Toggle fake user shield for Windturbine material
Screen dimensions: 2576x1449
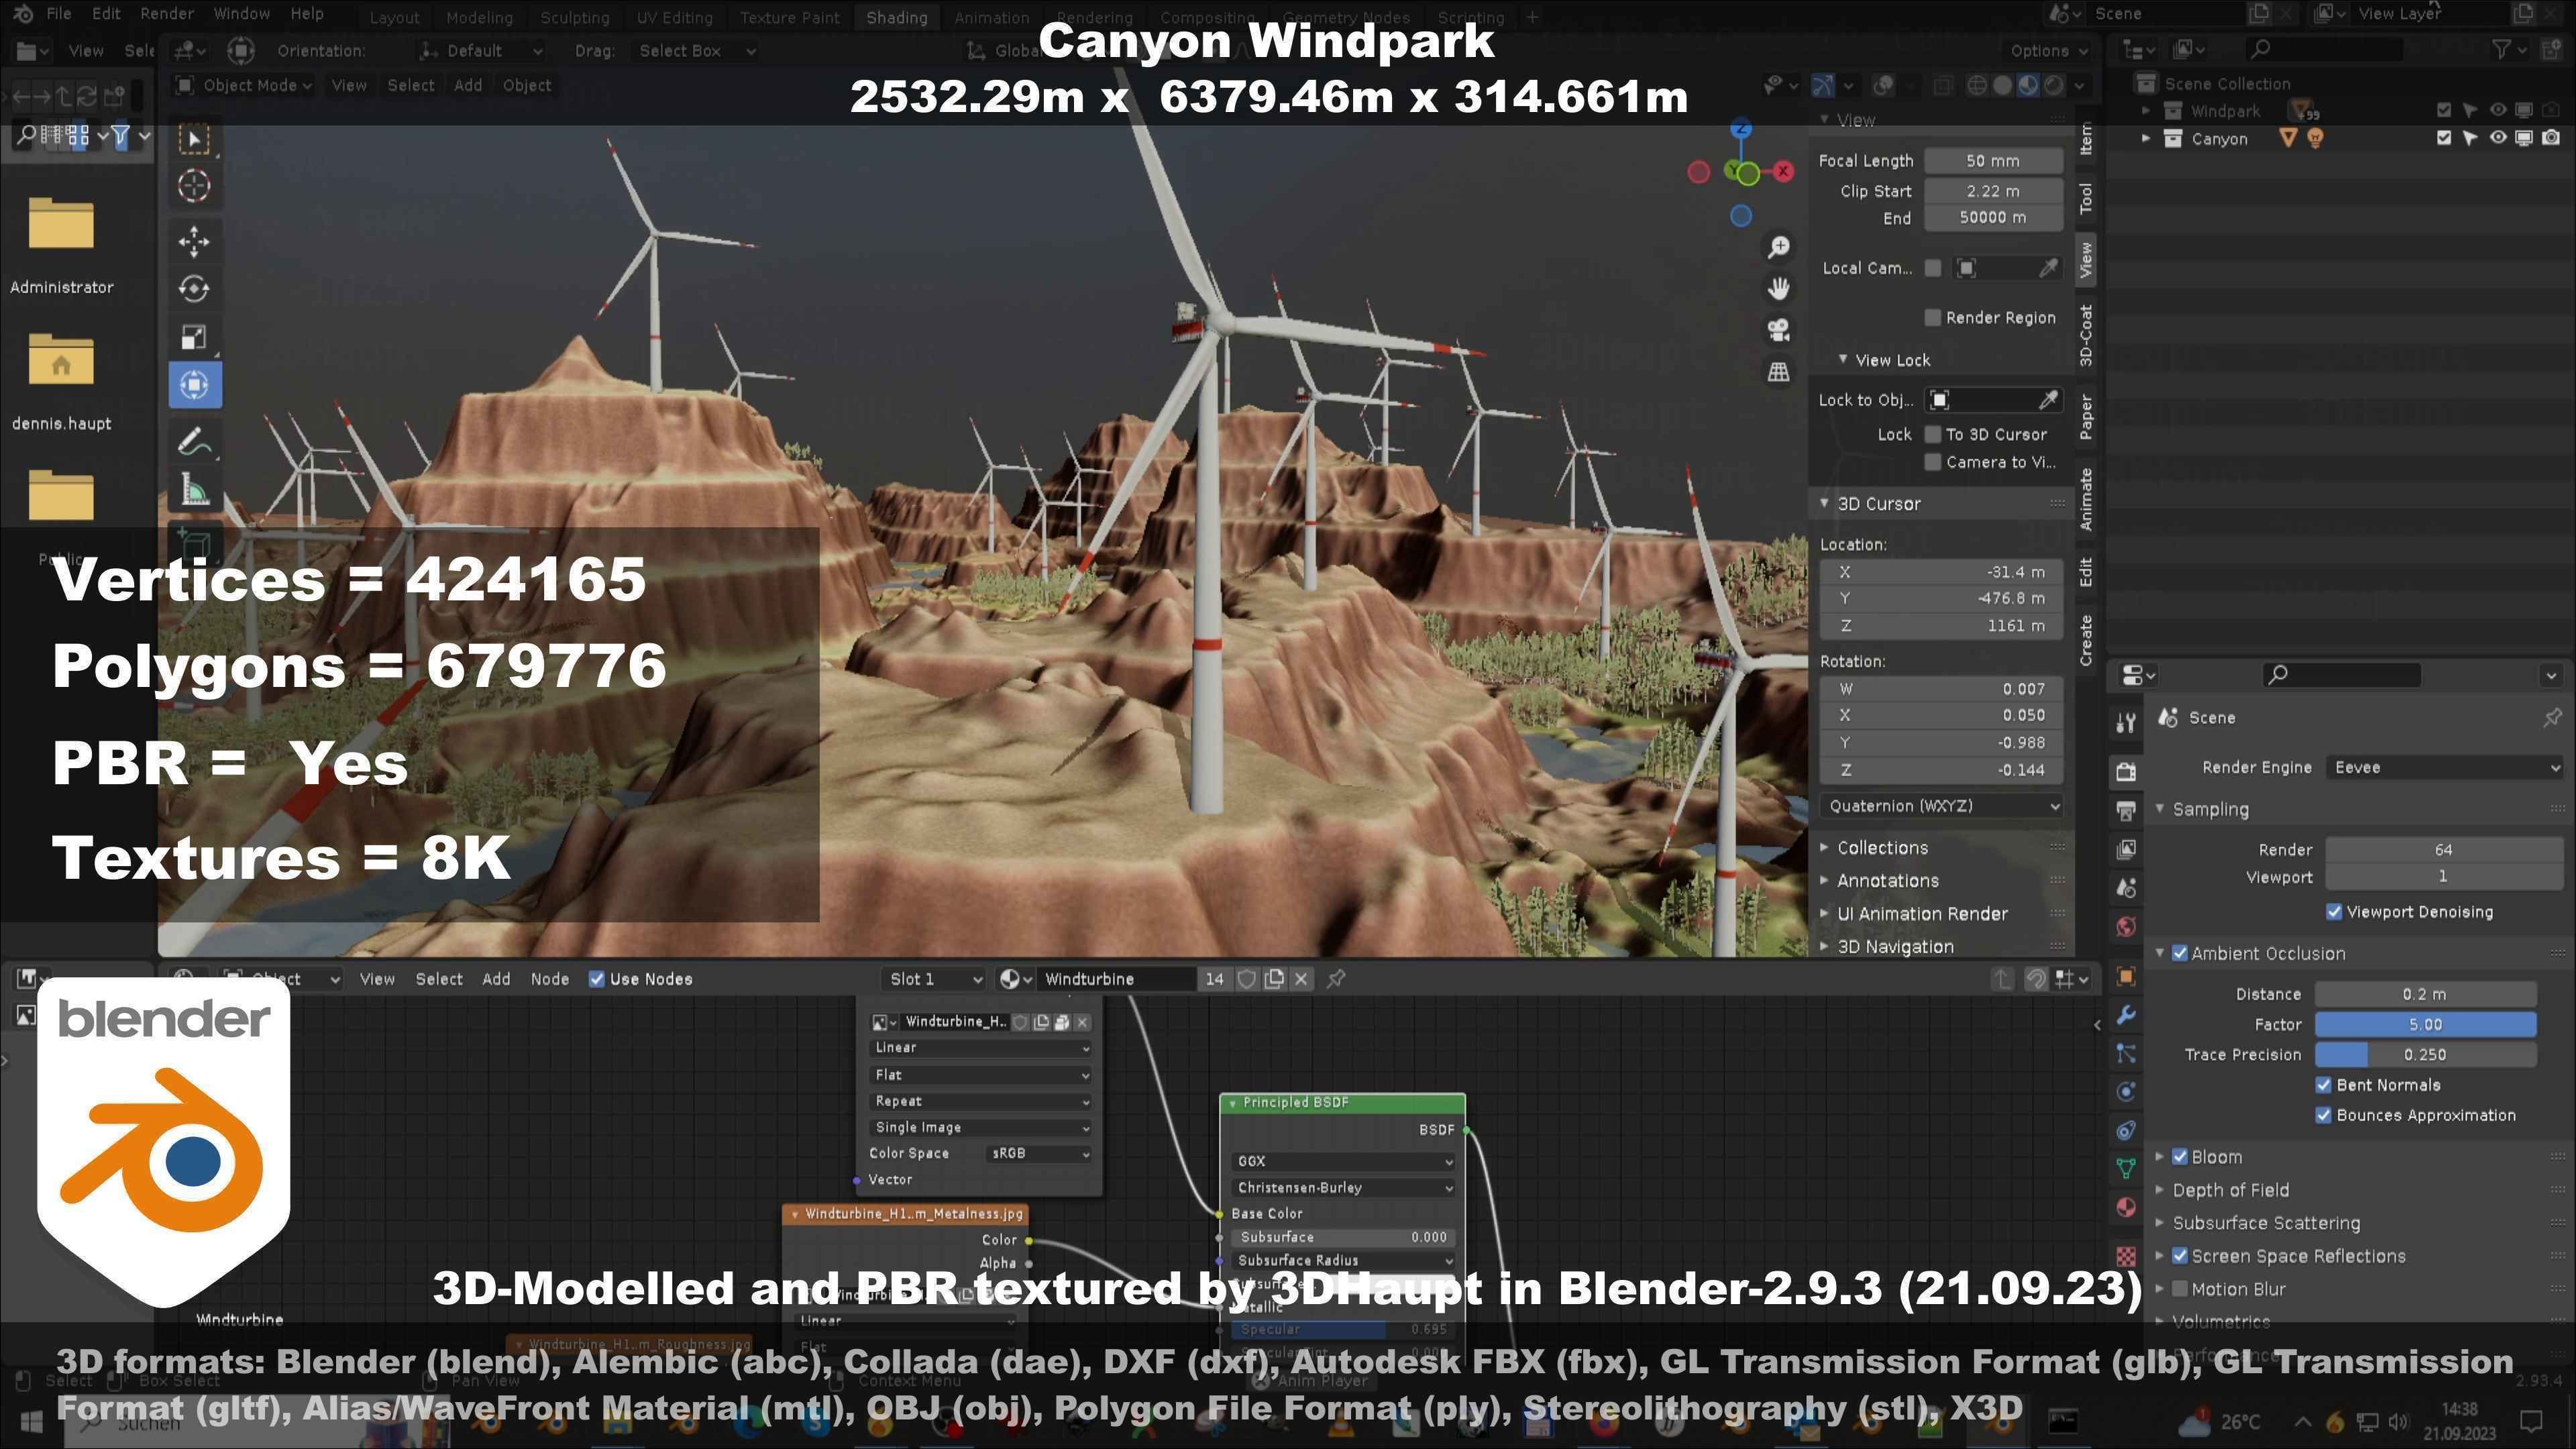point(1246,979)
